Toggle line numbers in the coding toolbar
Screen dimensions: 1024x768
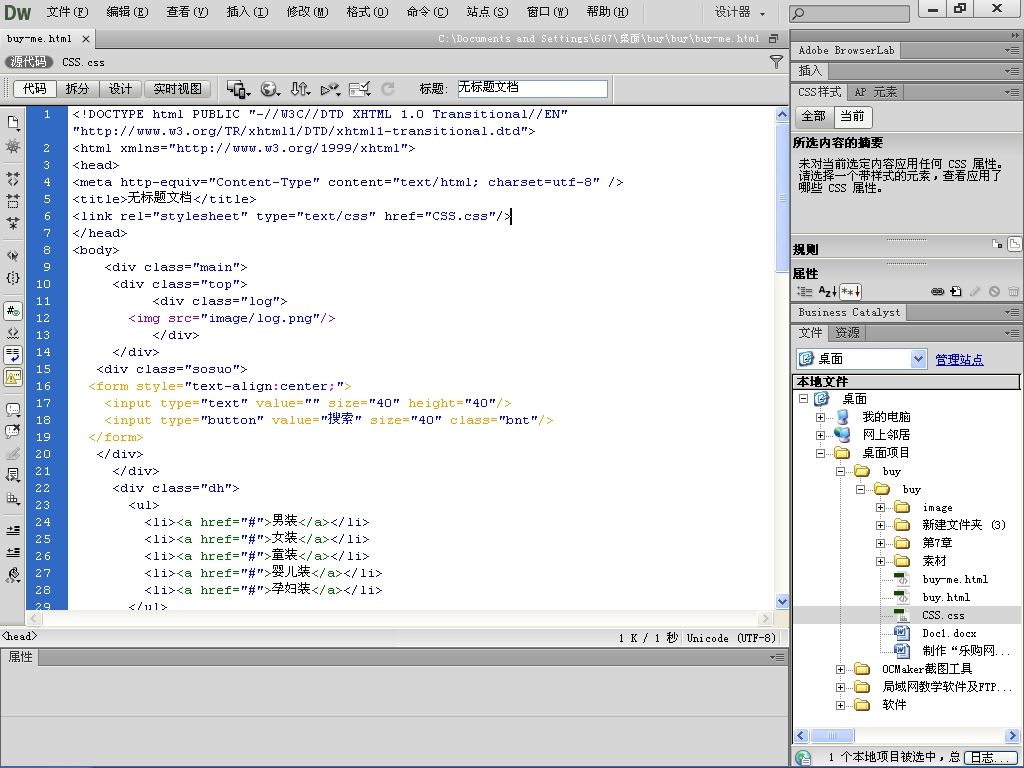13,311
